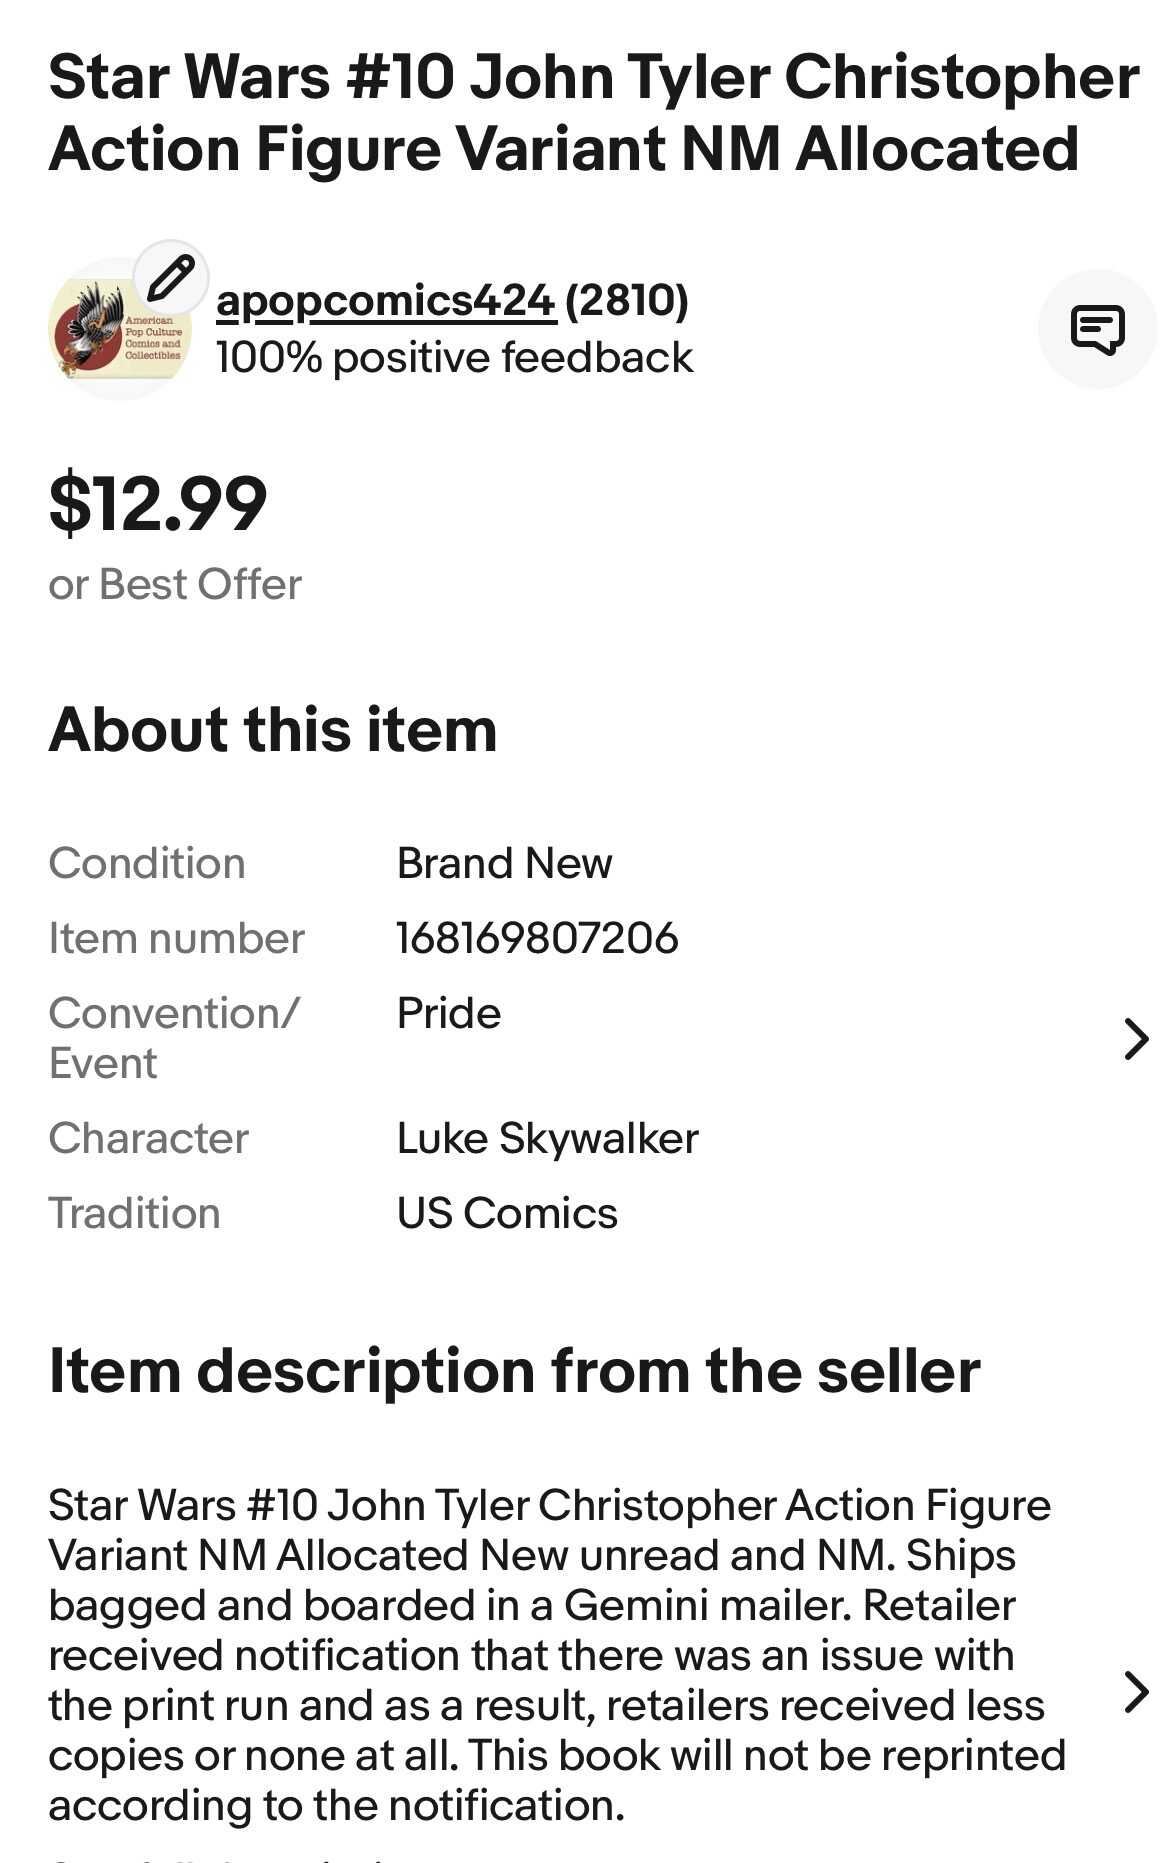Tap the $12.99 price
The image size is (1174, 1863).
point(158,503)
